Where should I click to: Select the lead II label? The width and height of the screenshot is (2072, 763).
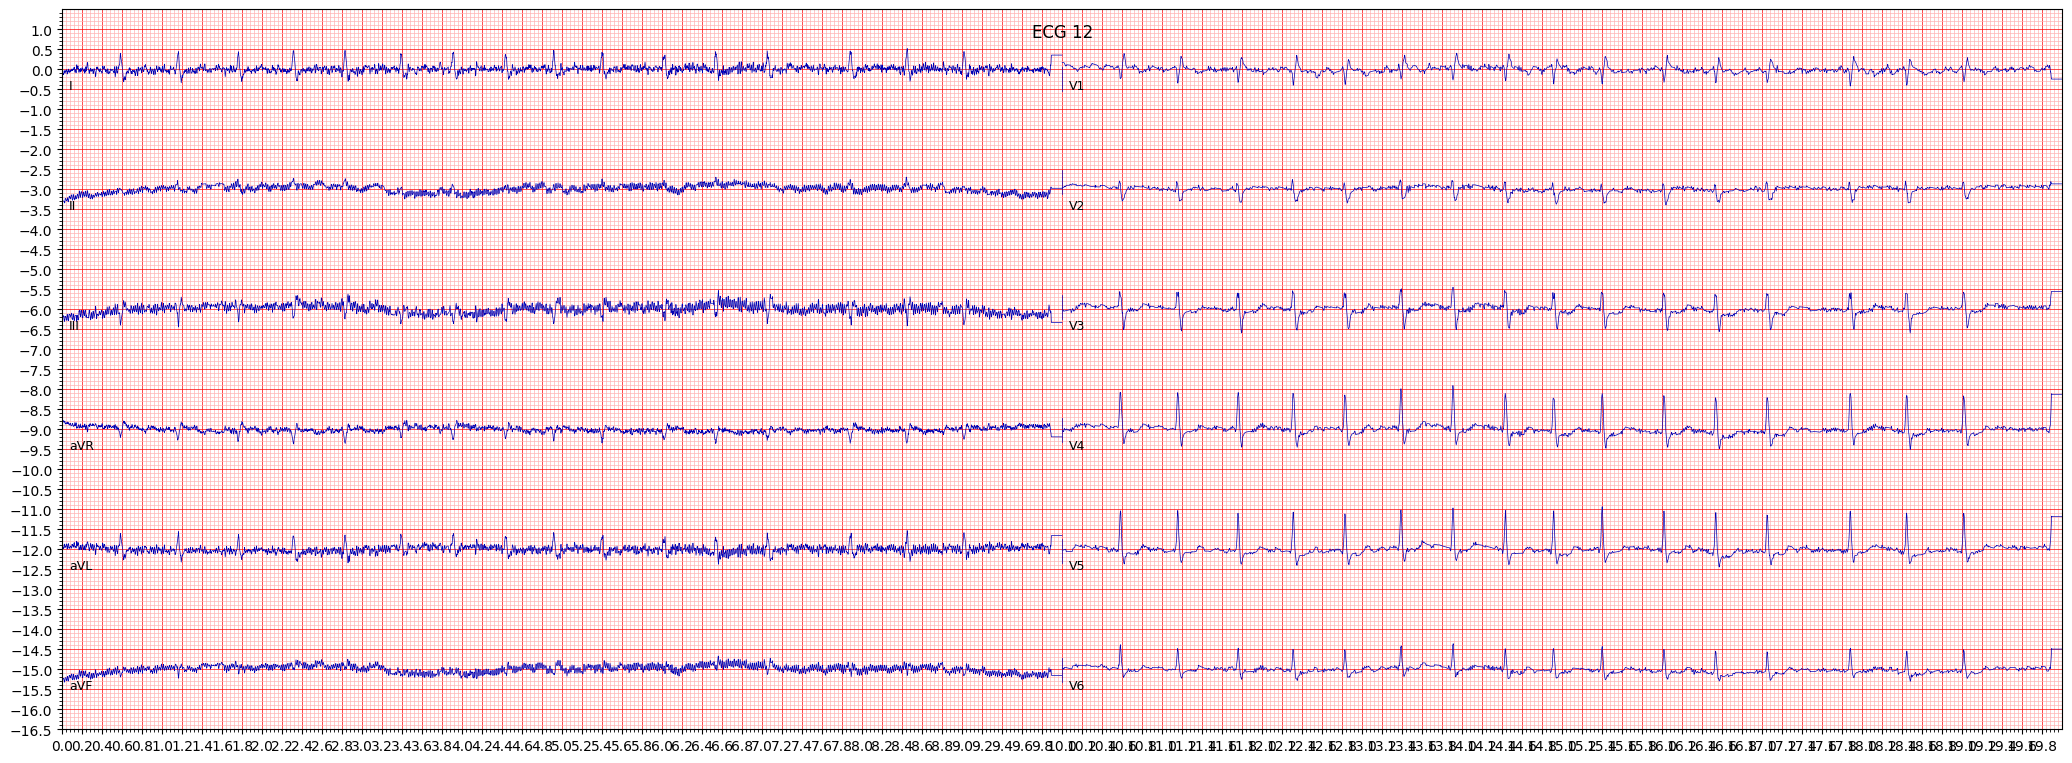[x=72, y=206]
